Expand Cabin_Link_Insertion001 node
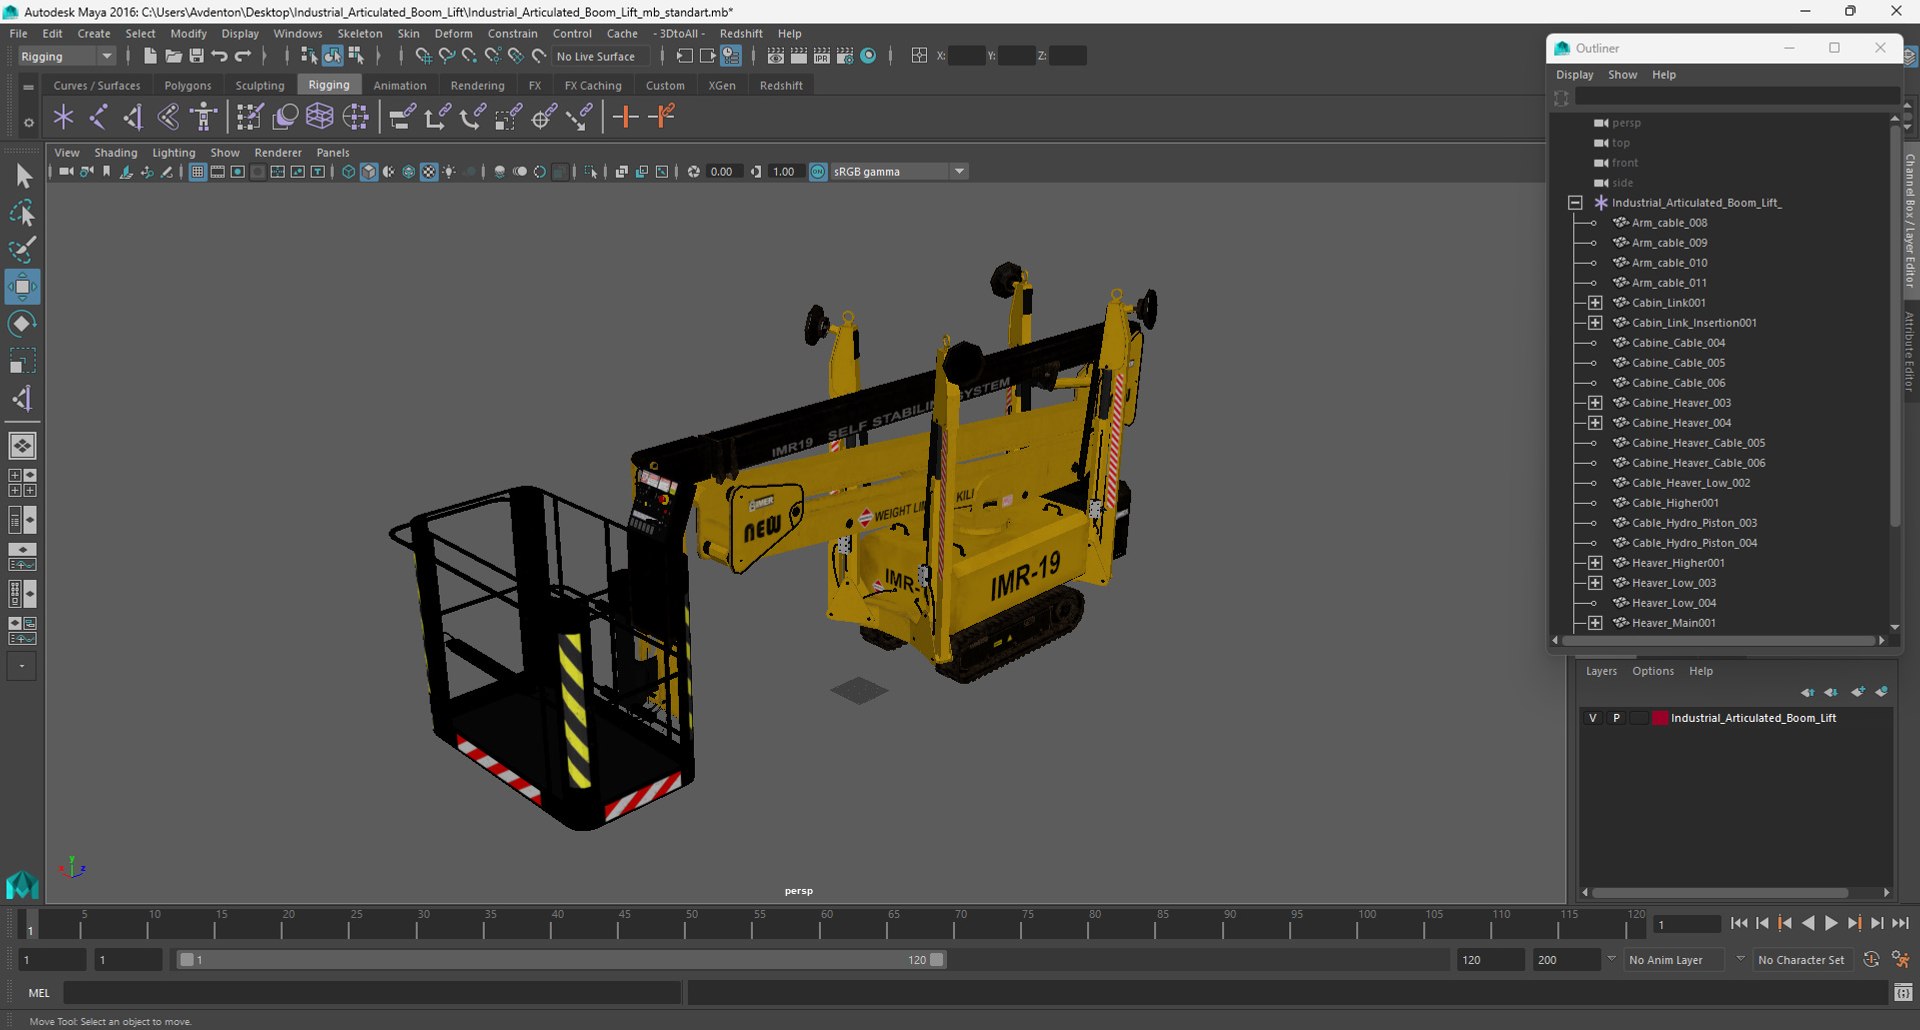The height and width of the screenshot is (1030, 1920). point(1595,323)
